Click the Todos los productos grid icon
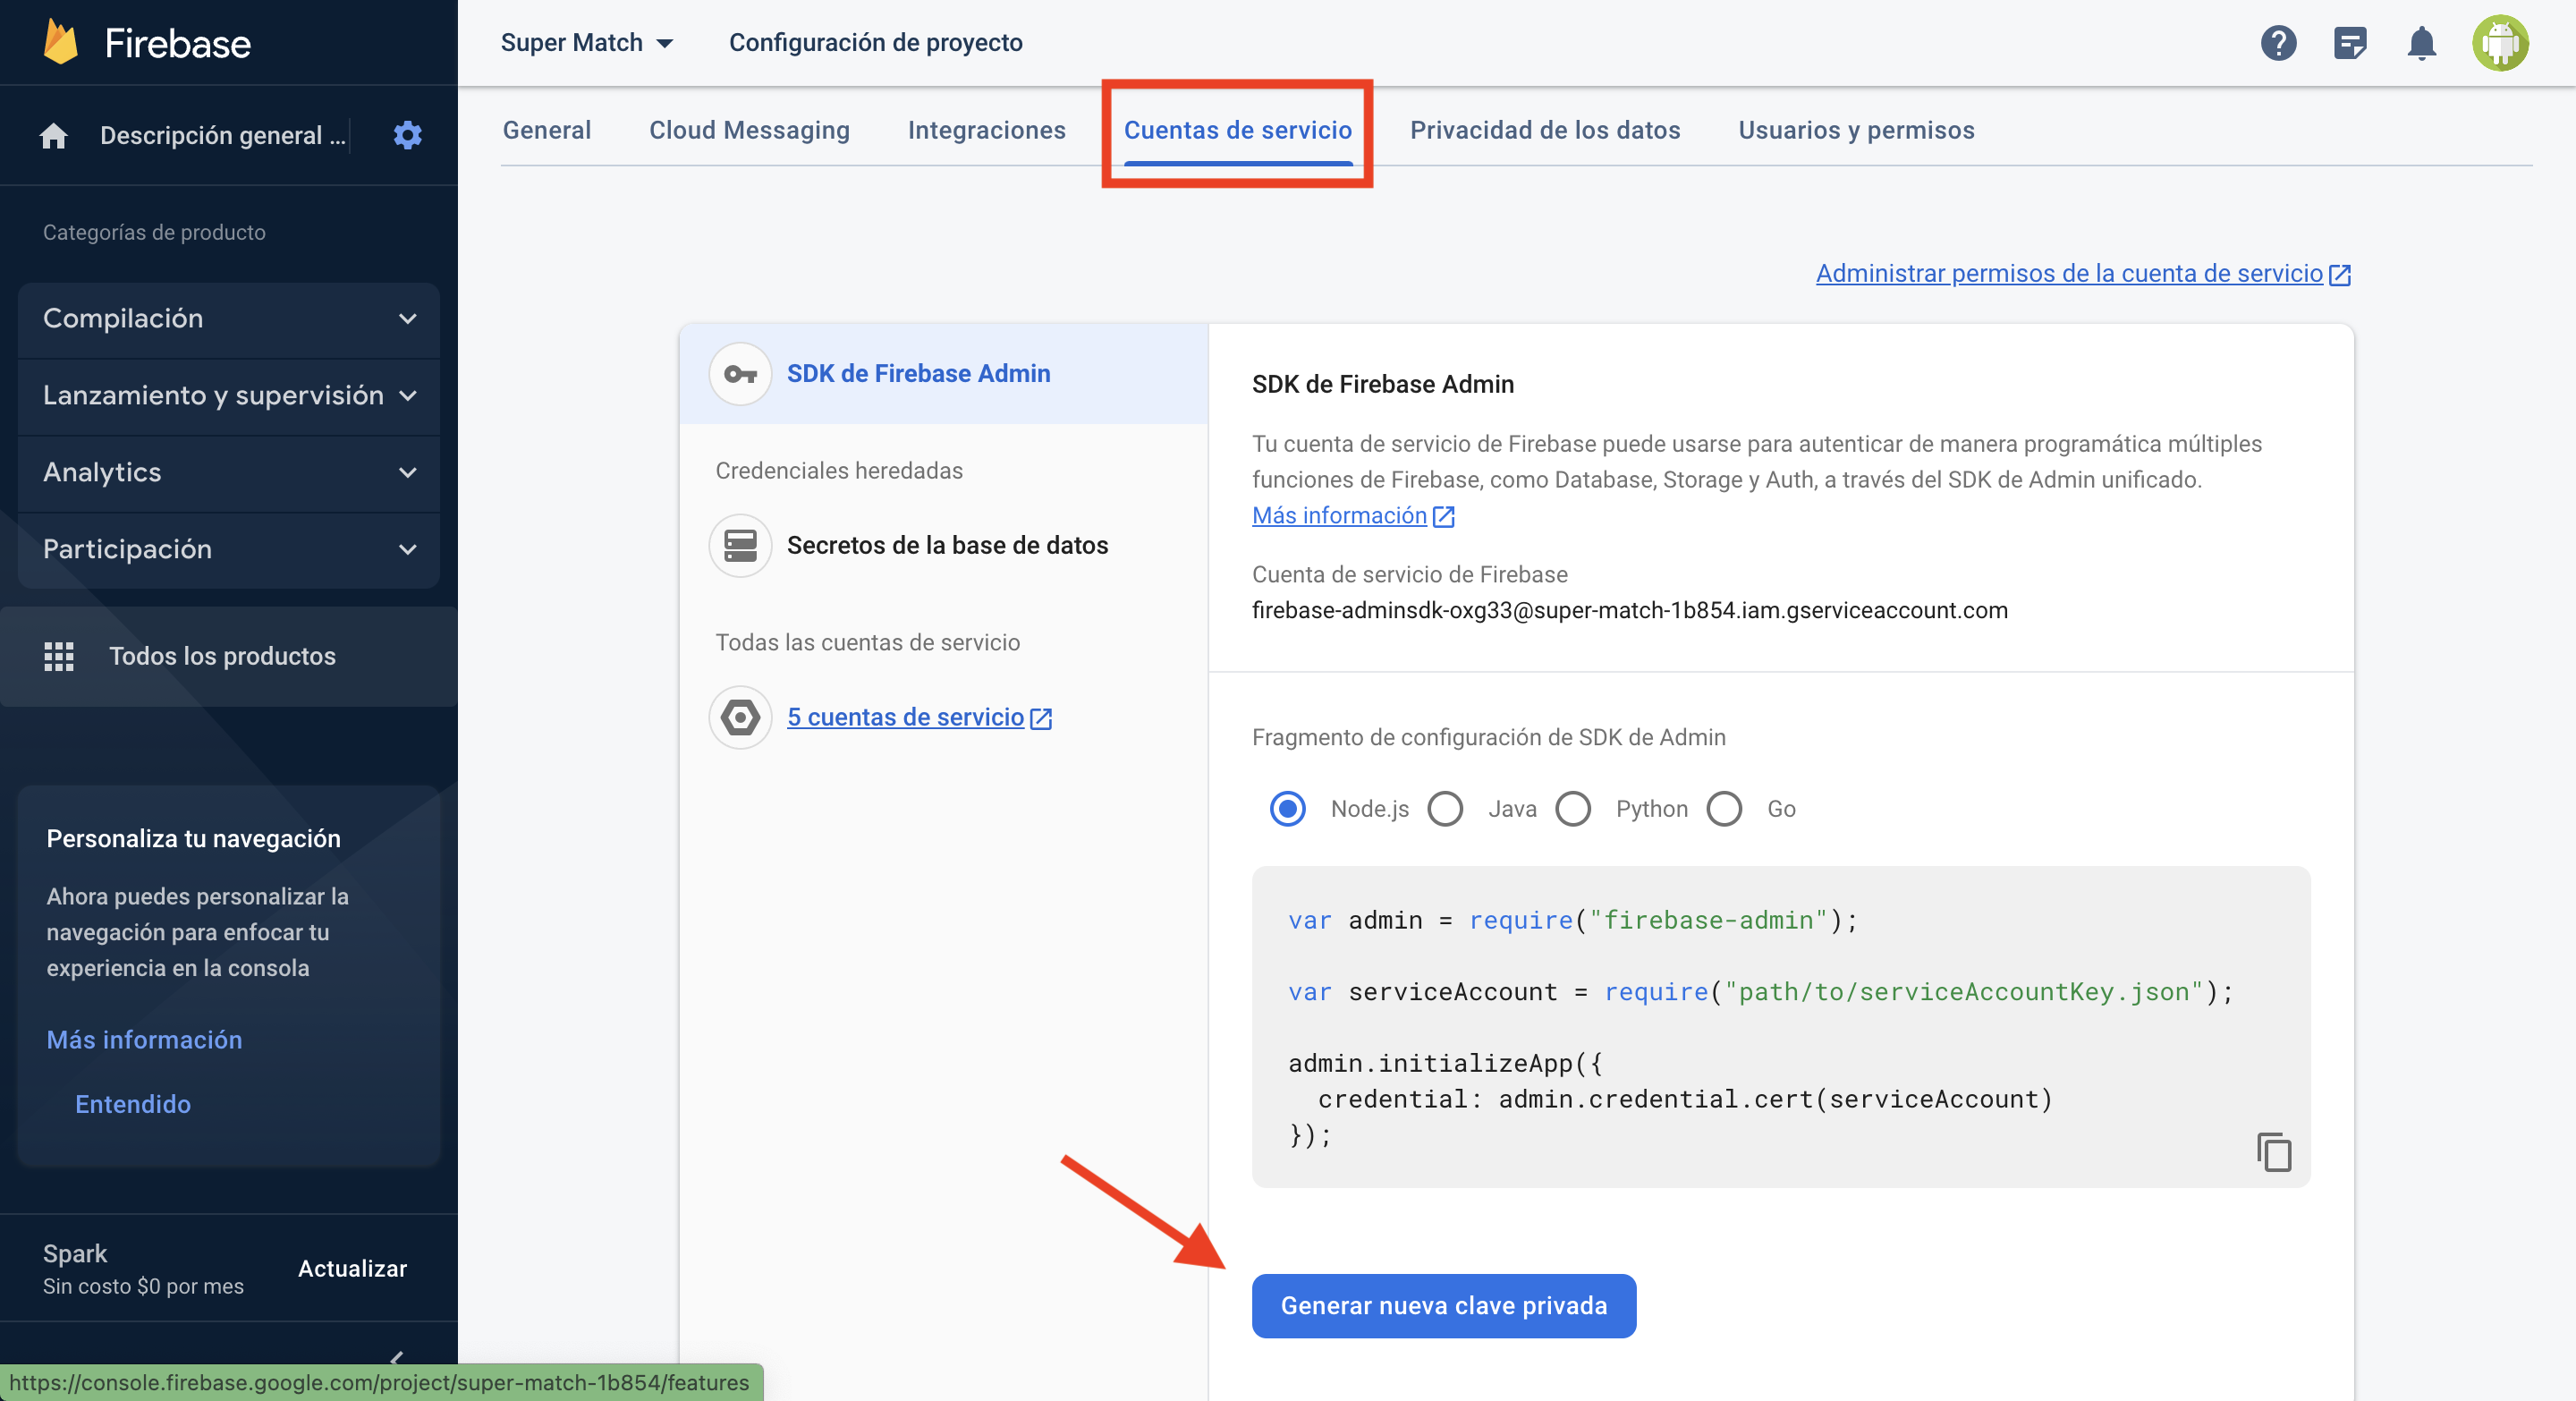2576x1401 pixels. (x=59, y=656)
